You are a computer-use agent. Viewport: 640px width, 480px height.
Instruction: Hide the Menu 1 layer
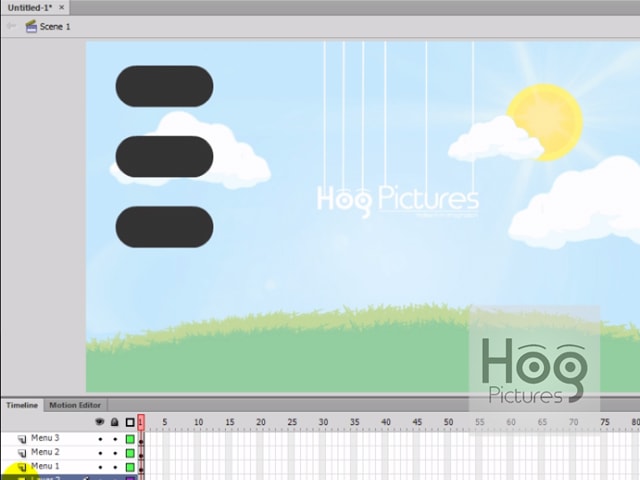click(x=100, y=467)
